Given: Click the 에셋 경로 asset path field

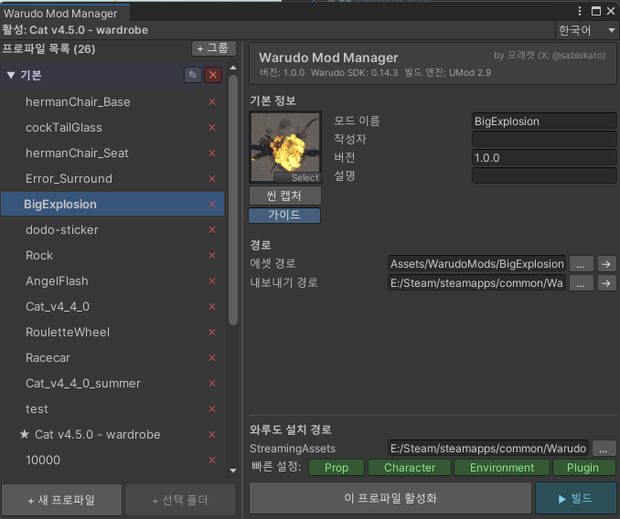Looking at the screenshot, I should pyautogui.click(x=476, y=264).
